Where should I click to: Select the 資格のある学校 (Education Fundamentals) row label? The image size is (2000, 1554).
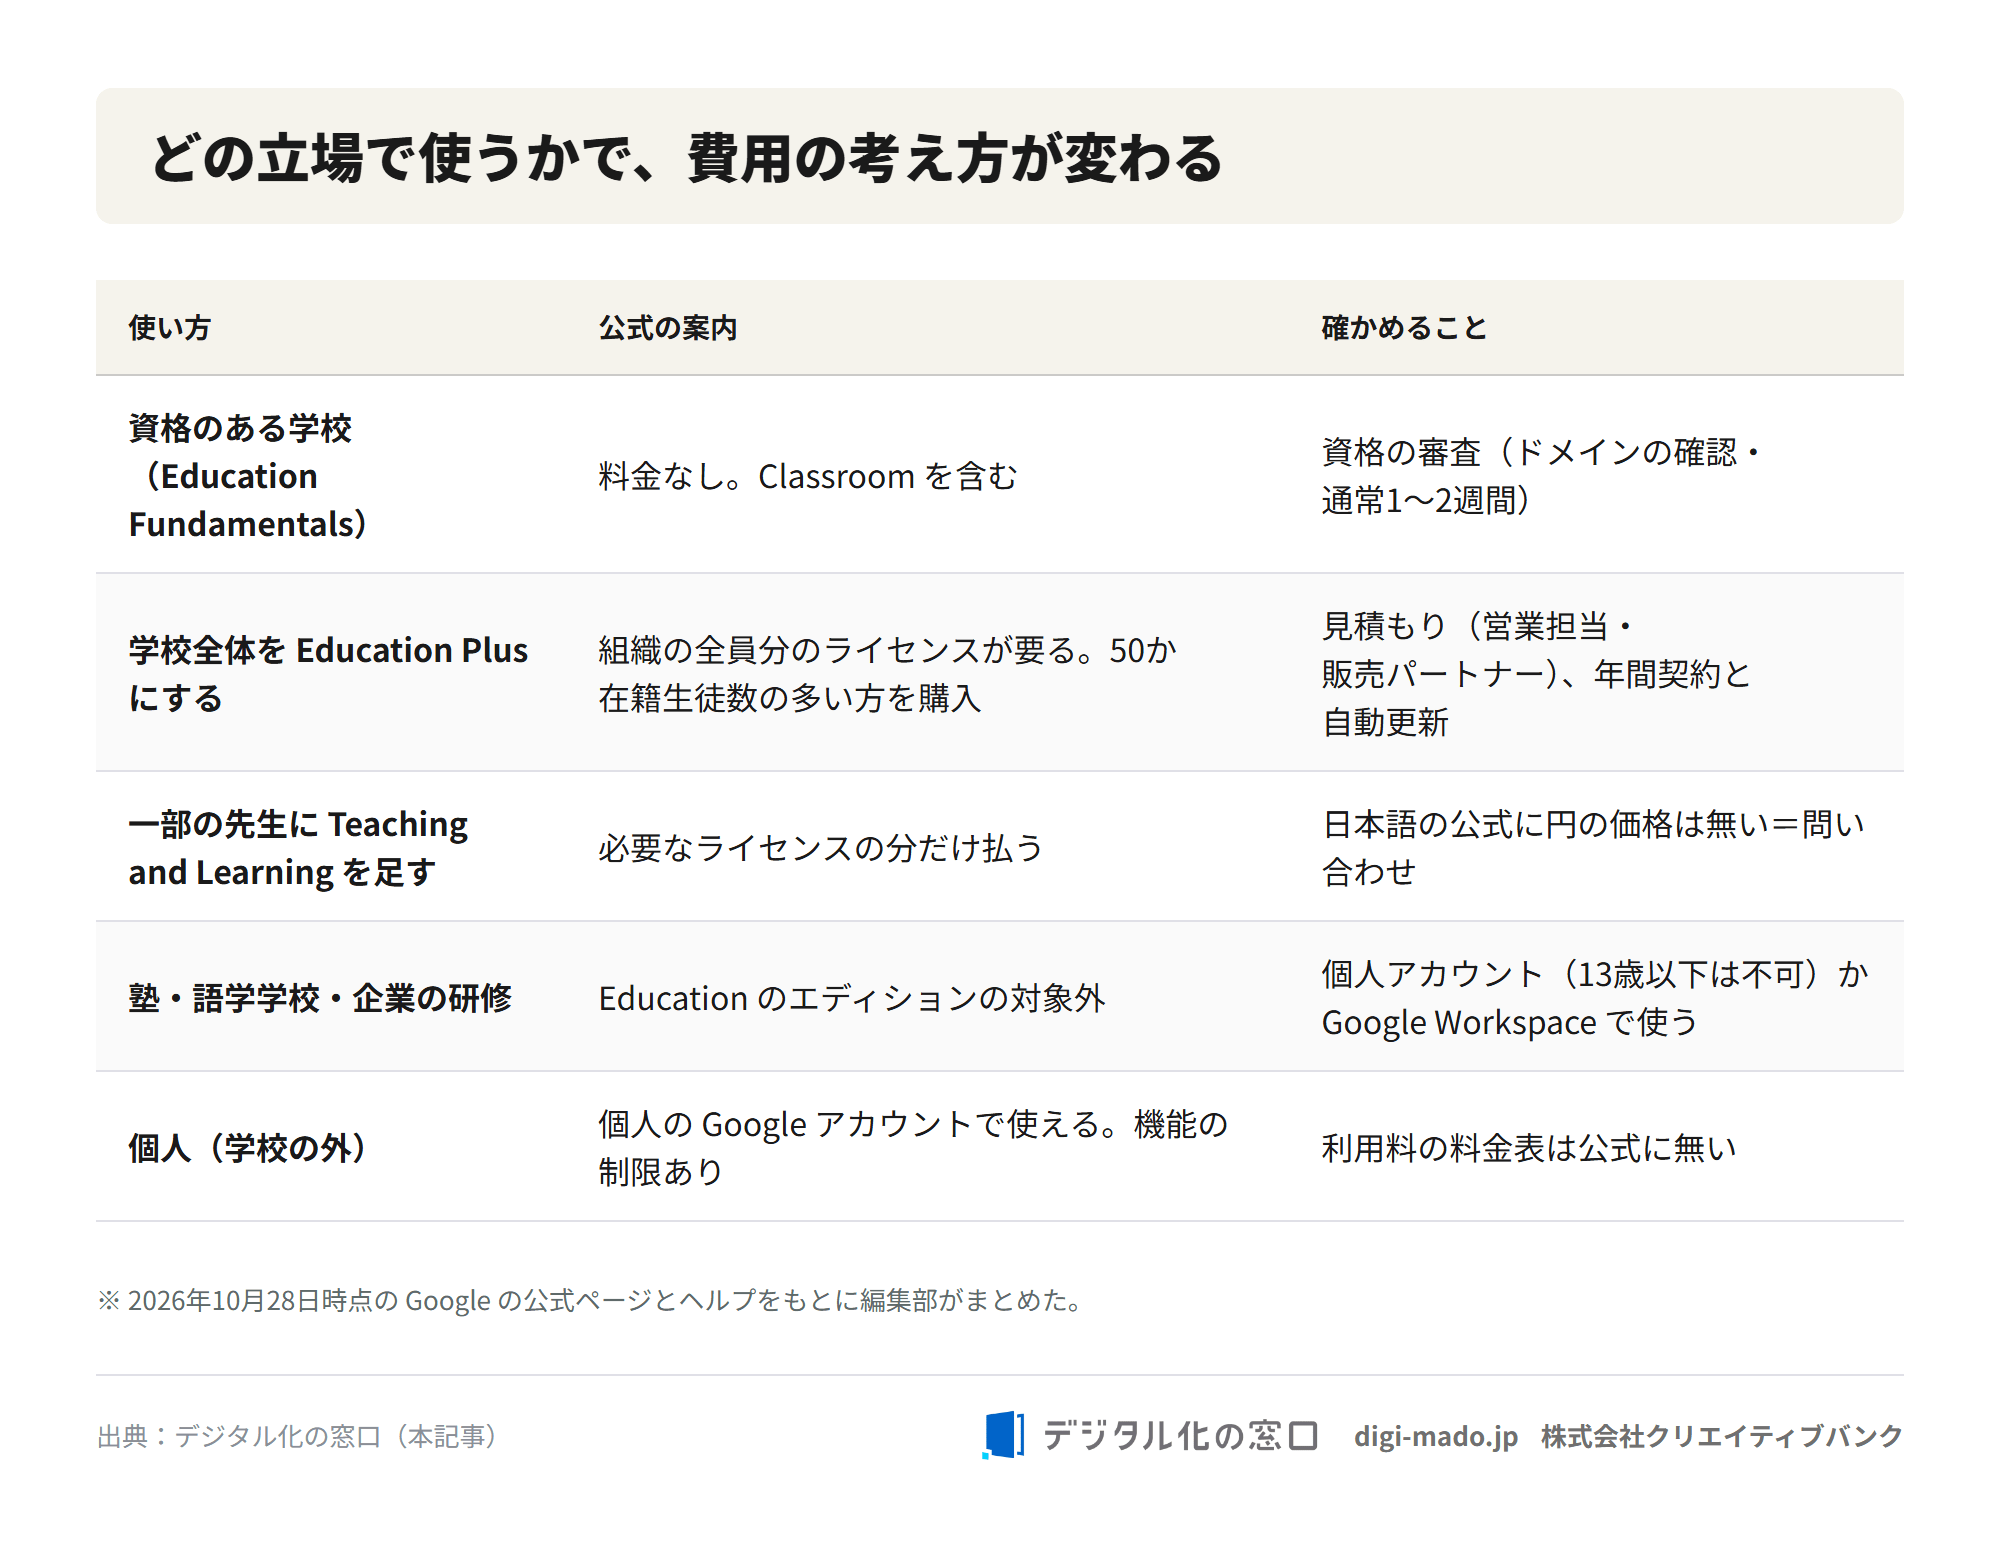247,476
